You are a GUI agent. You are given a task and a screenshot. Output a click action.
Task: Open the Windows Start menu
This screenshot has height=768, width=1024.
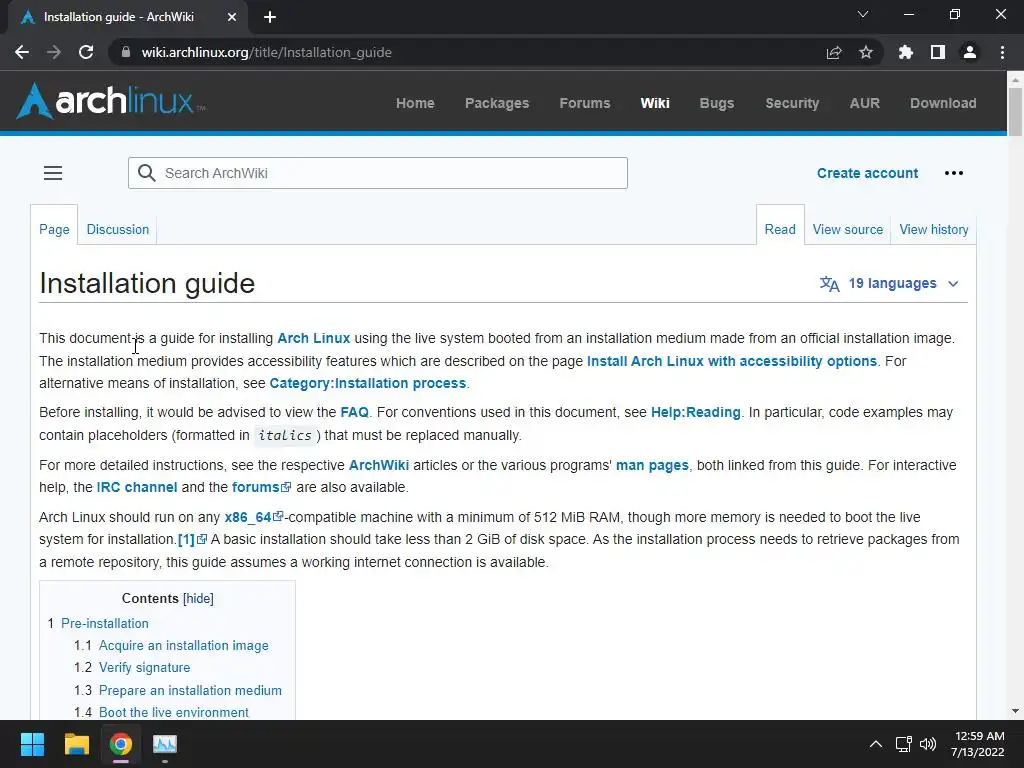[x=32, y=744]
